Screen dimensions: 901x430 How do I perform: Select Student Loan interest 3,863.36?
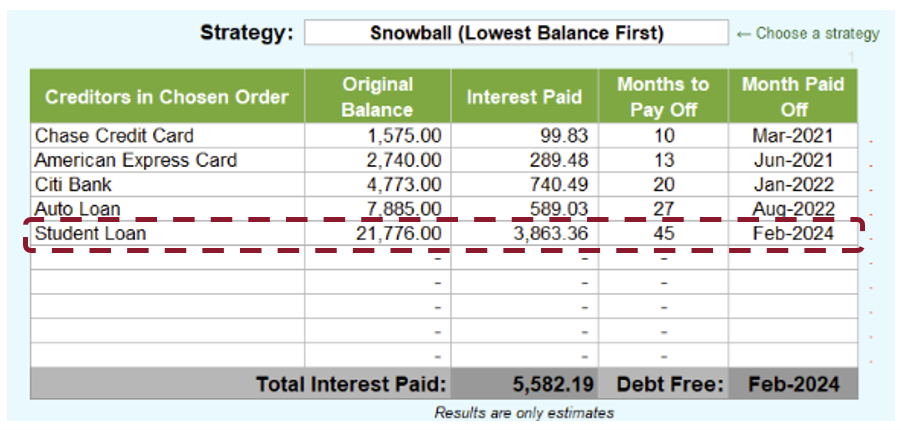point(524,234)
